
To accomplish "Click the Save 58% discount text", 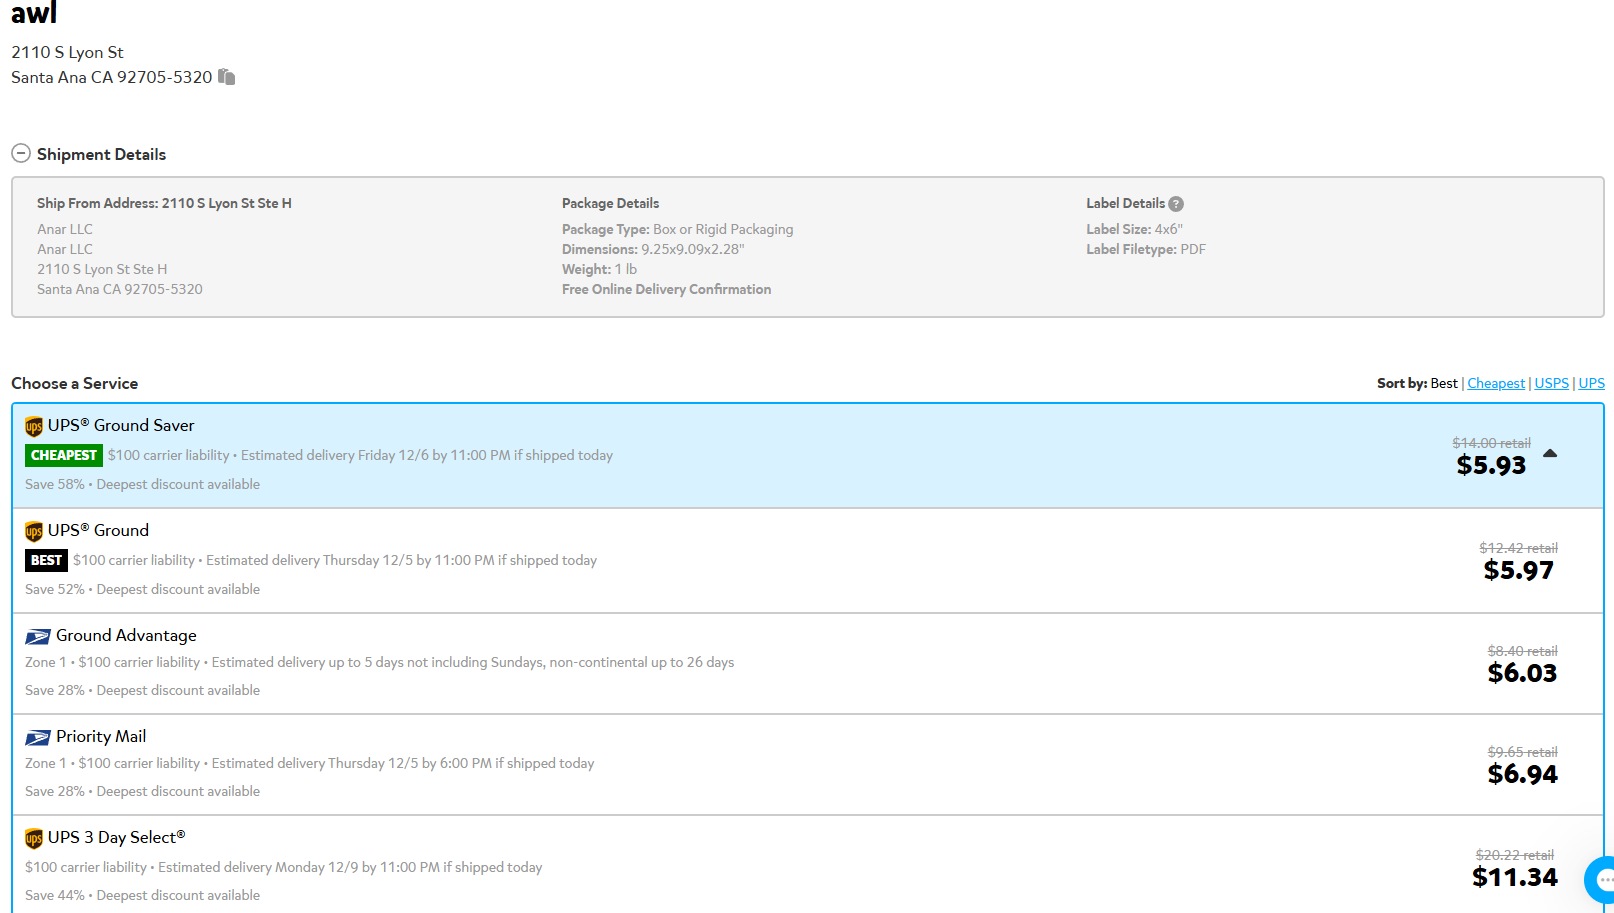I will [55, 484].
